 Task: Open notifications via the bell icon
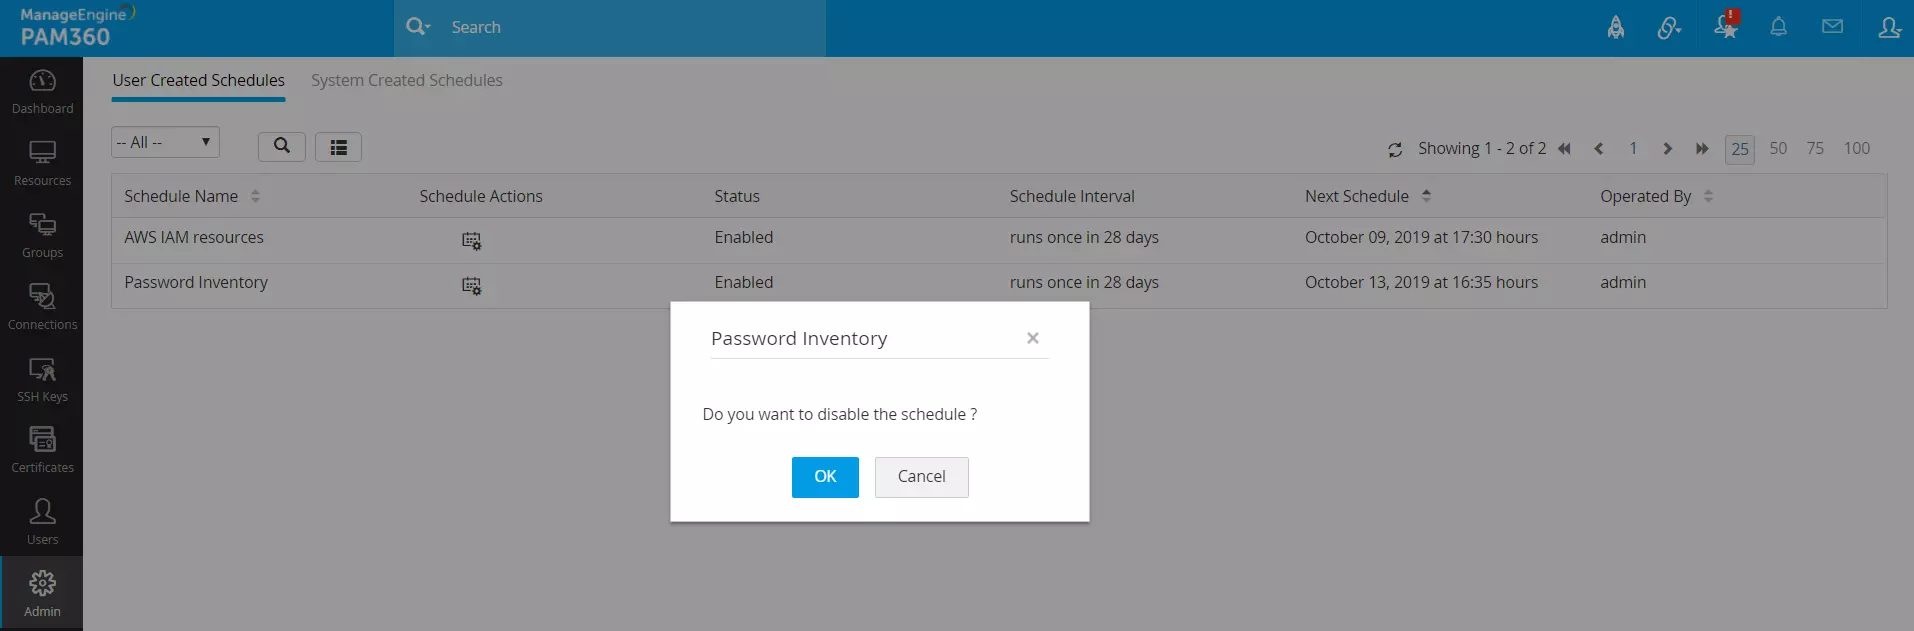[x=1778, y=26]
